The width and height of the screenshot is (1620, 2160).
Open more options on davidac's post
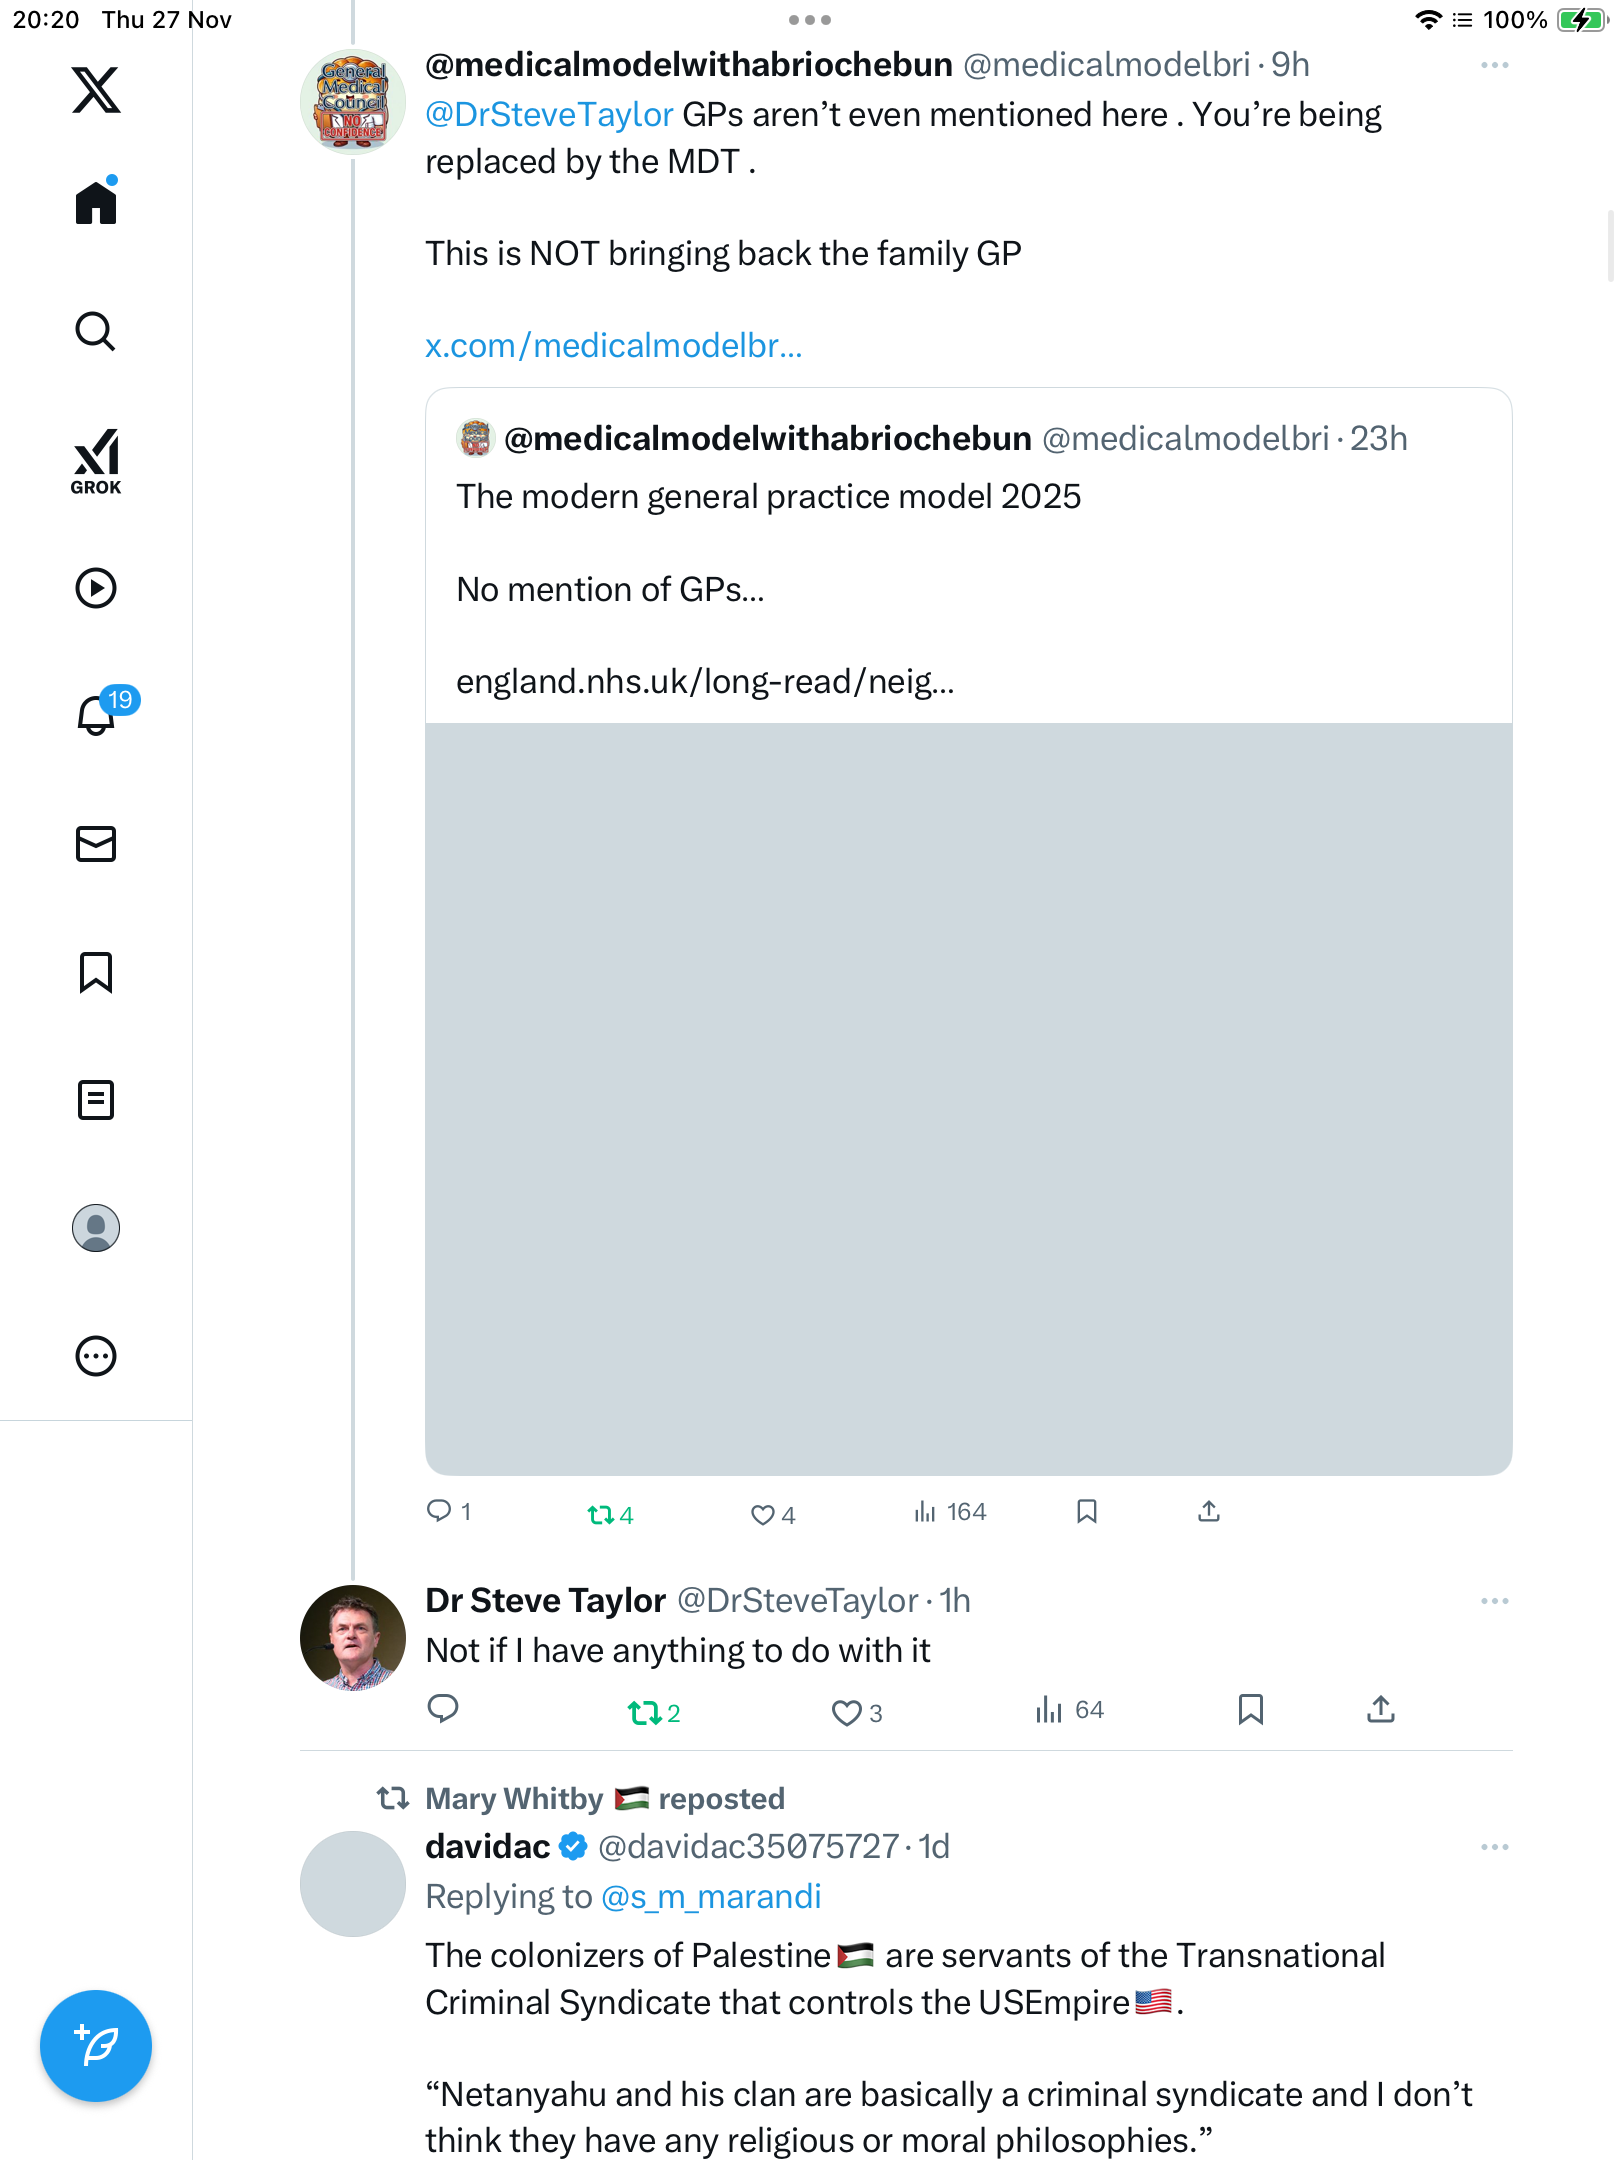[x=1494, y=1847]
